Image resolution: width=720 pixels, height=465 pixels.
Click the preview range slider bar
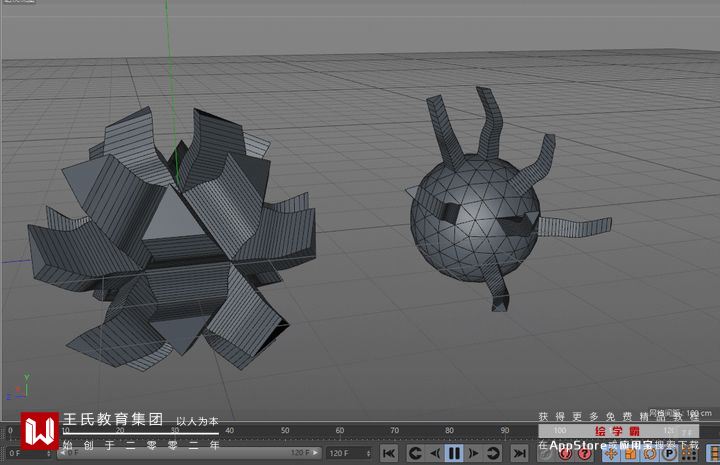[x=189, y=453]
